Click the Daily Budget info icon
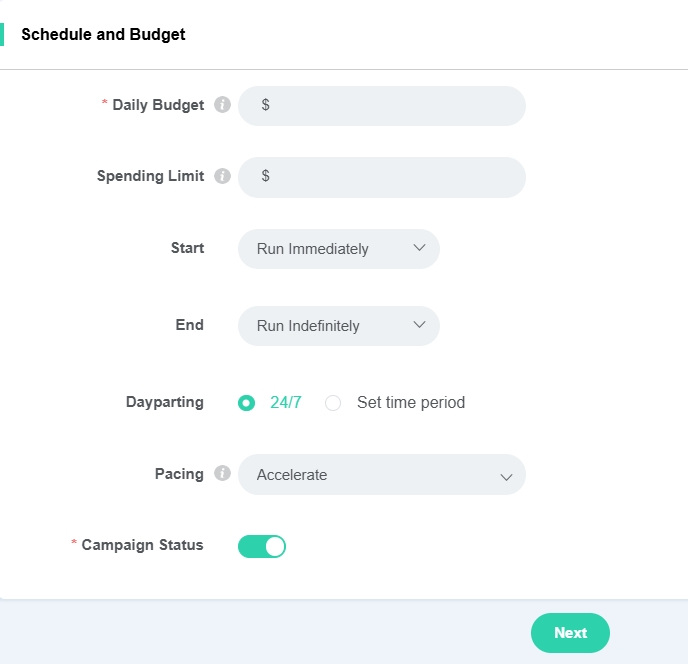The height and width of the screenshot is (664, 688). pyautogui.click(x=222, y=105)
